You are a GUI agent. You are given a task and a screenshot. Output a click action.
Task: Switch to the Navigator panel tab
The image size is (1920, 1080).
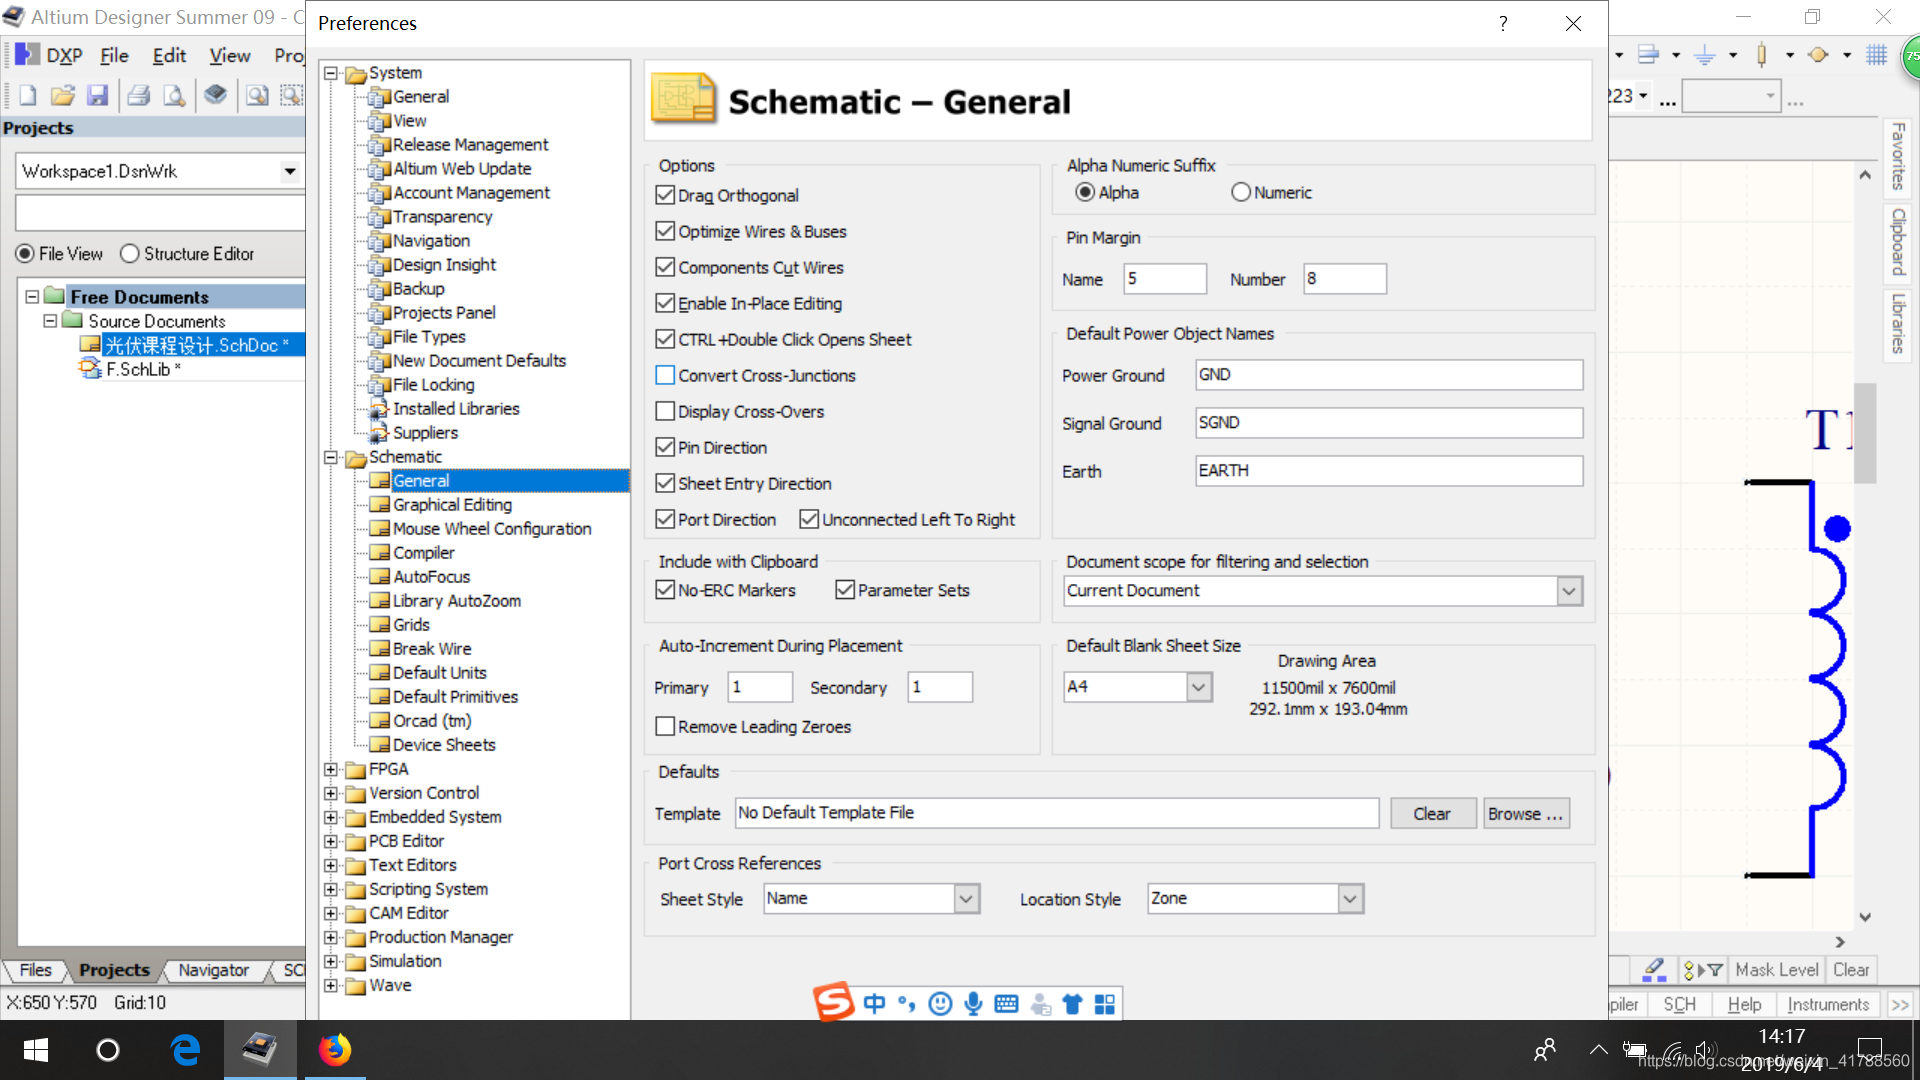[213, 970]
